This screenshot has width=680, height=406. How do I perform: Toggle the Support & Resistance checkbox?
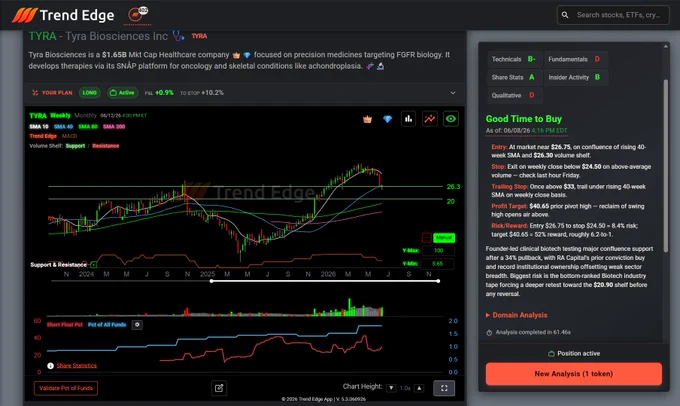pos(94,265)
